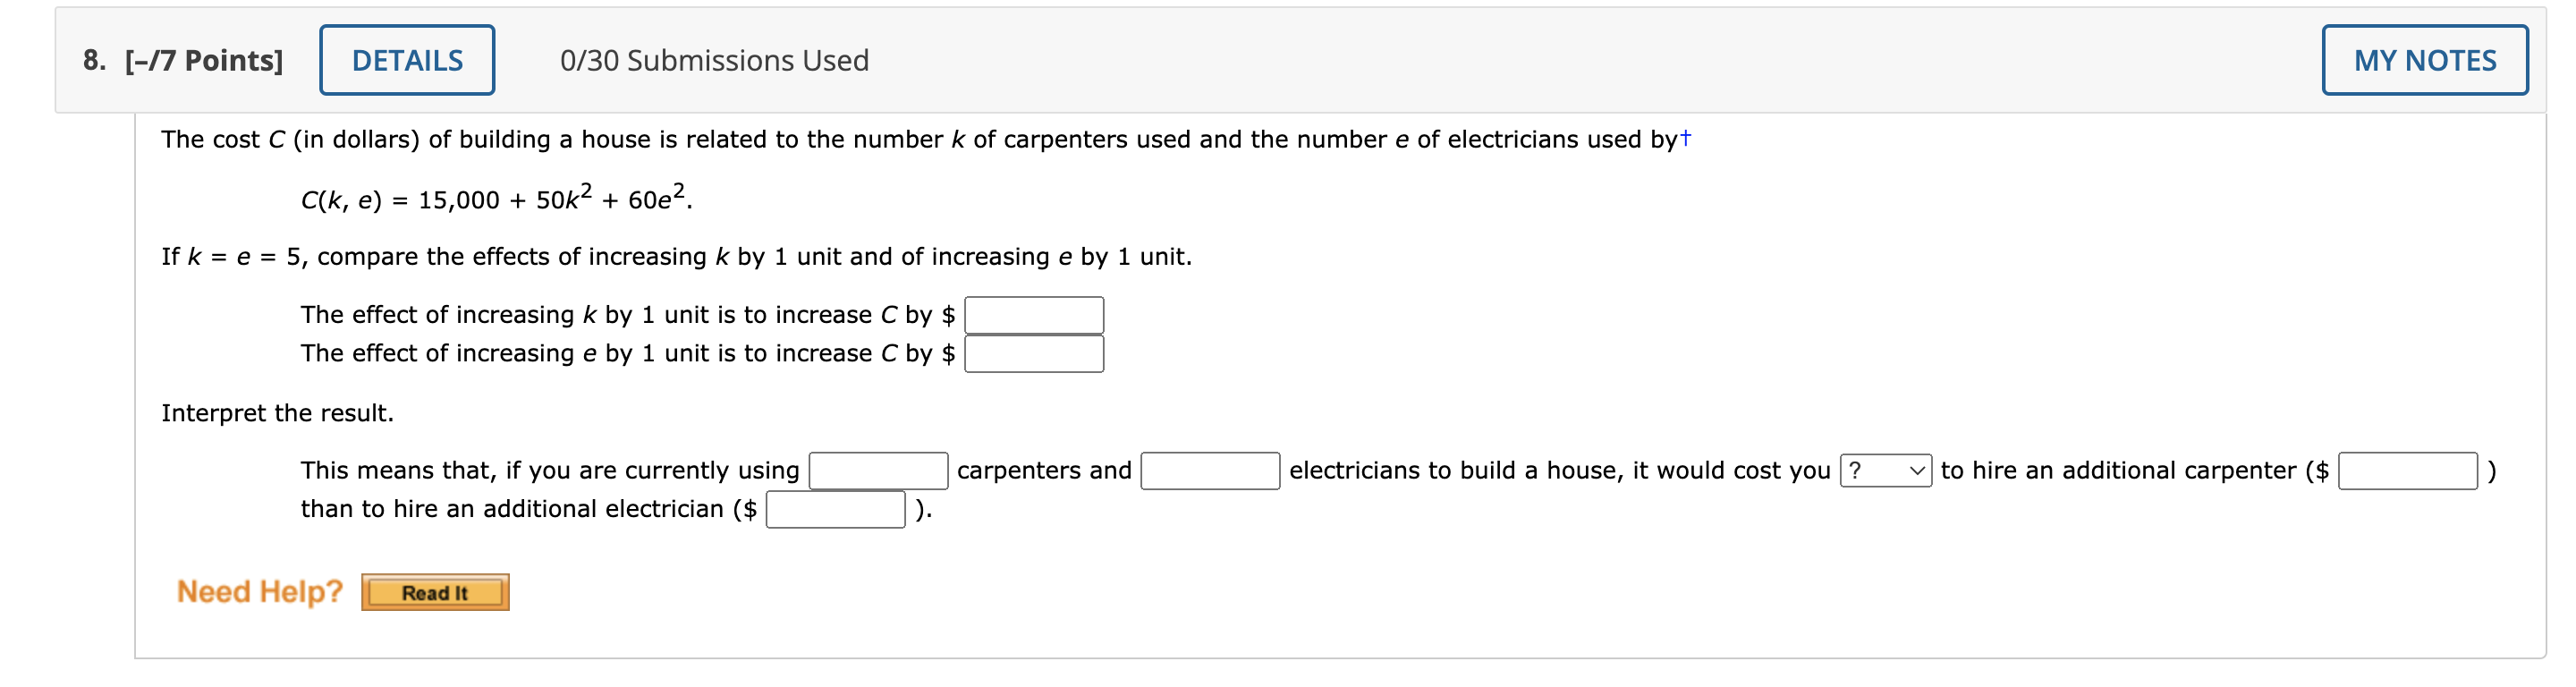Select the carpenters count input field
Screen dimensions: 2576x687
pyautogui.click(x=878, y=470)
